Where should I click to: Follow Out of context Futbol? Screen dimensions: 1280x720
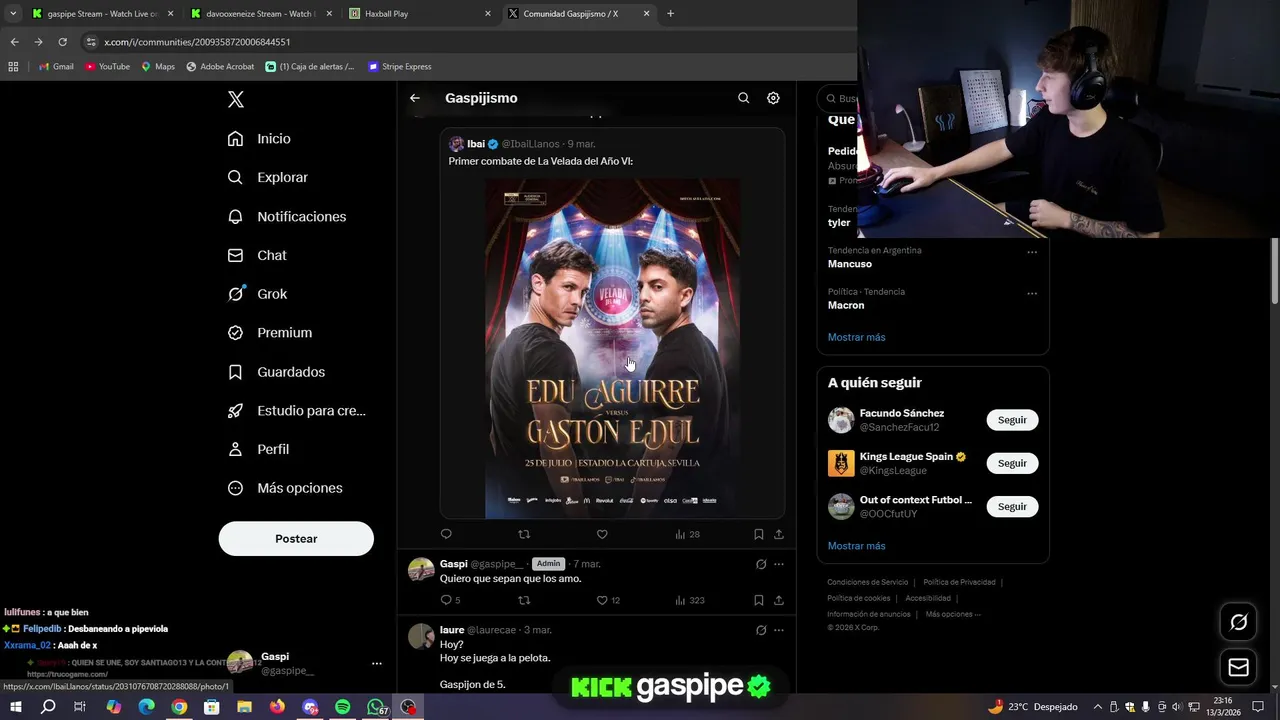tap(1012, 506)
